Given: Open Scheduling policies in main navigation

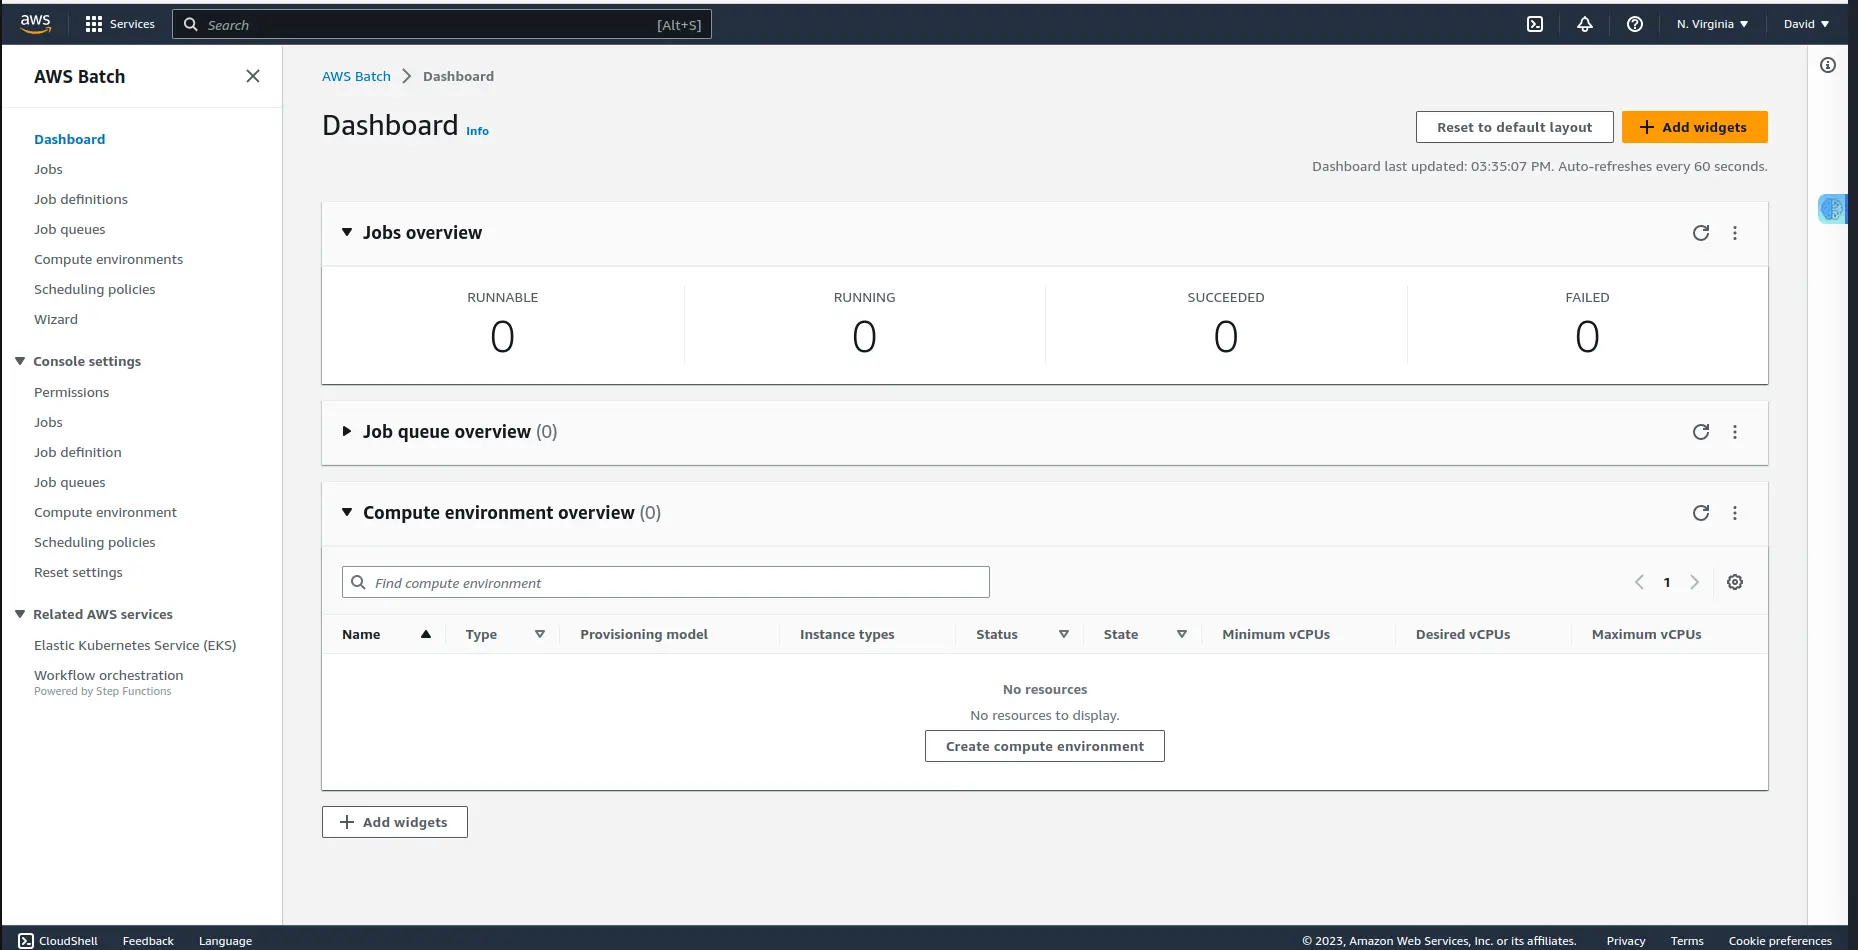Looking at the screenshot, I should (x=94, y=289).
